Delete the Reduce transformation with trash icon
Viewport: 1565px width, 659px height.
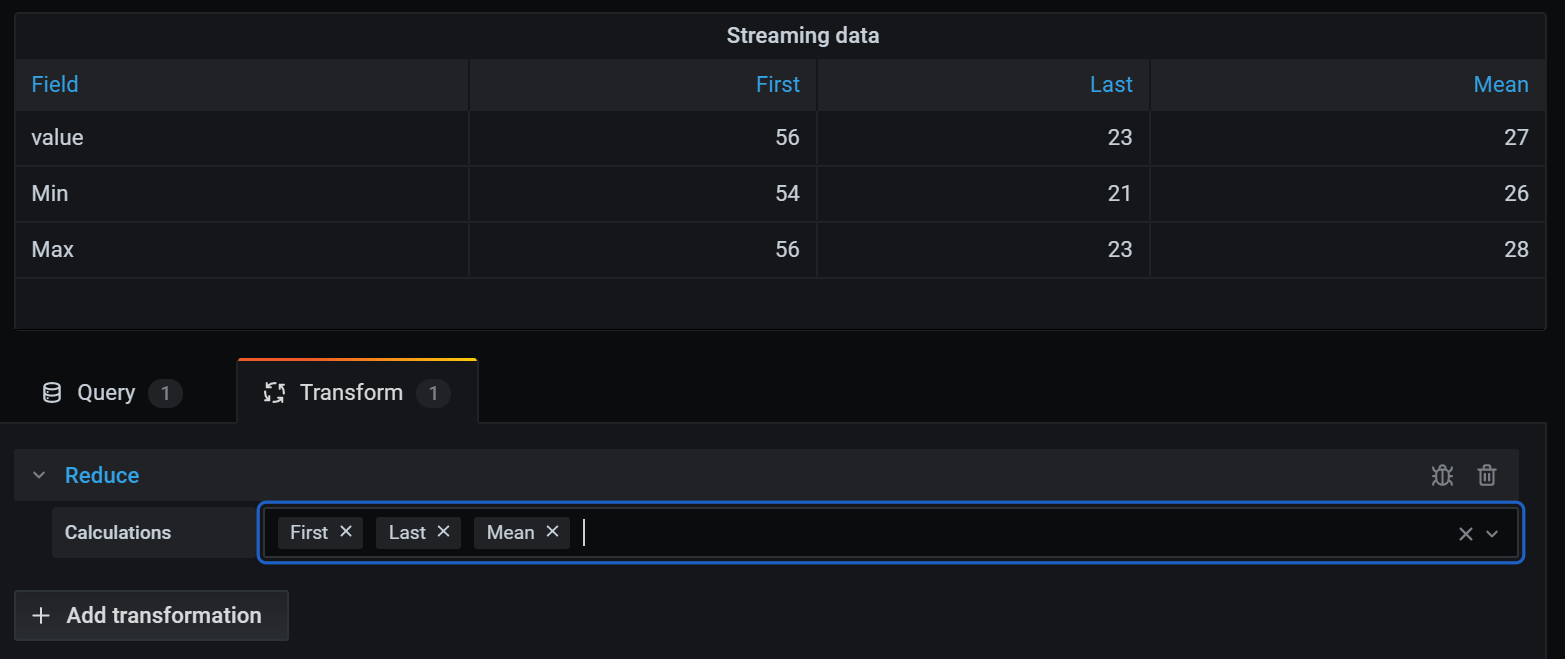(1487, 475)
